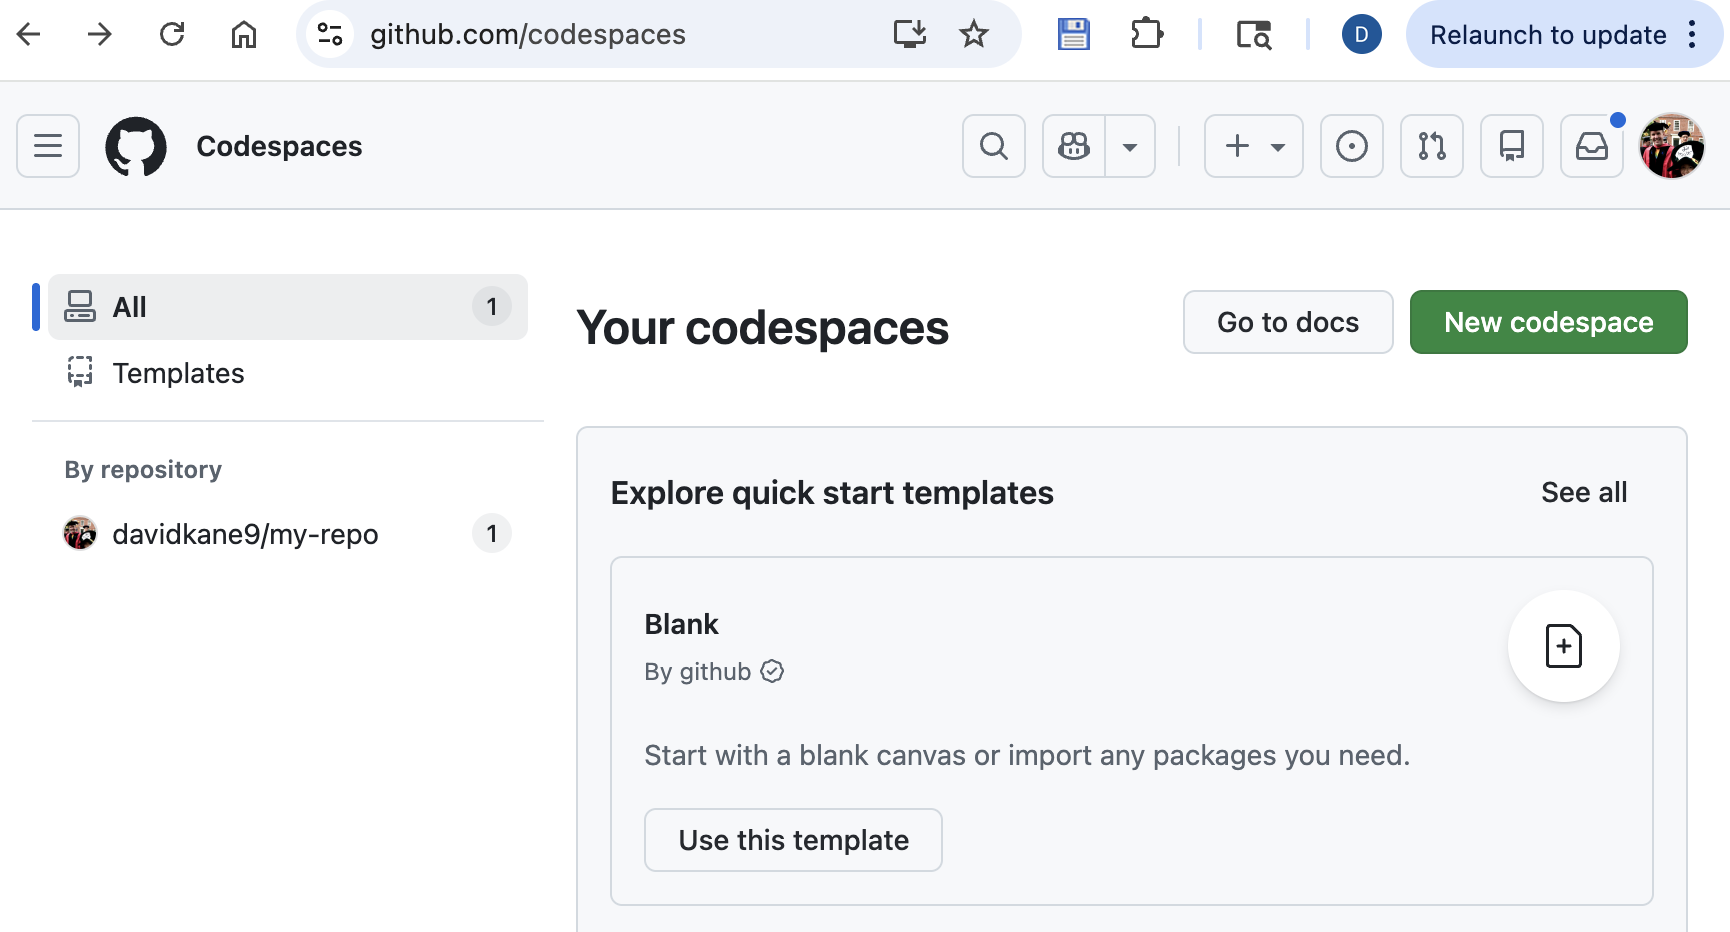
Task: Open Pull requests icon in header
Action: pos(1431,146)
